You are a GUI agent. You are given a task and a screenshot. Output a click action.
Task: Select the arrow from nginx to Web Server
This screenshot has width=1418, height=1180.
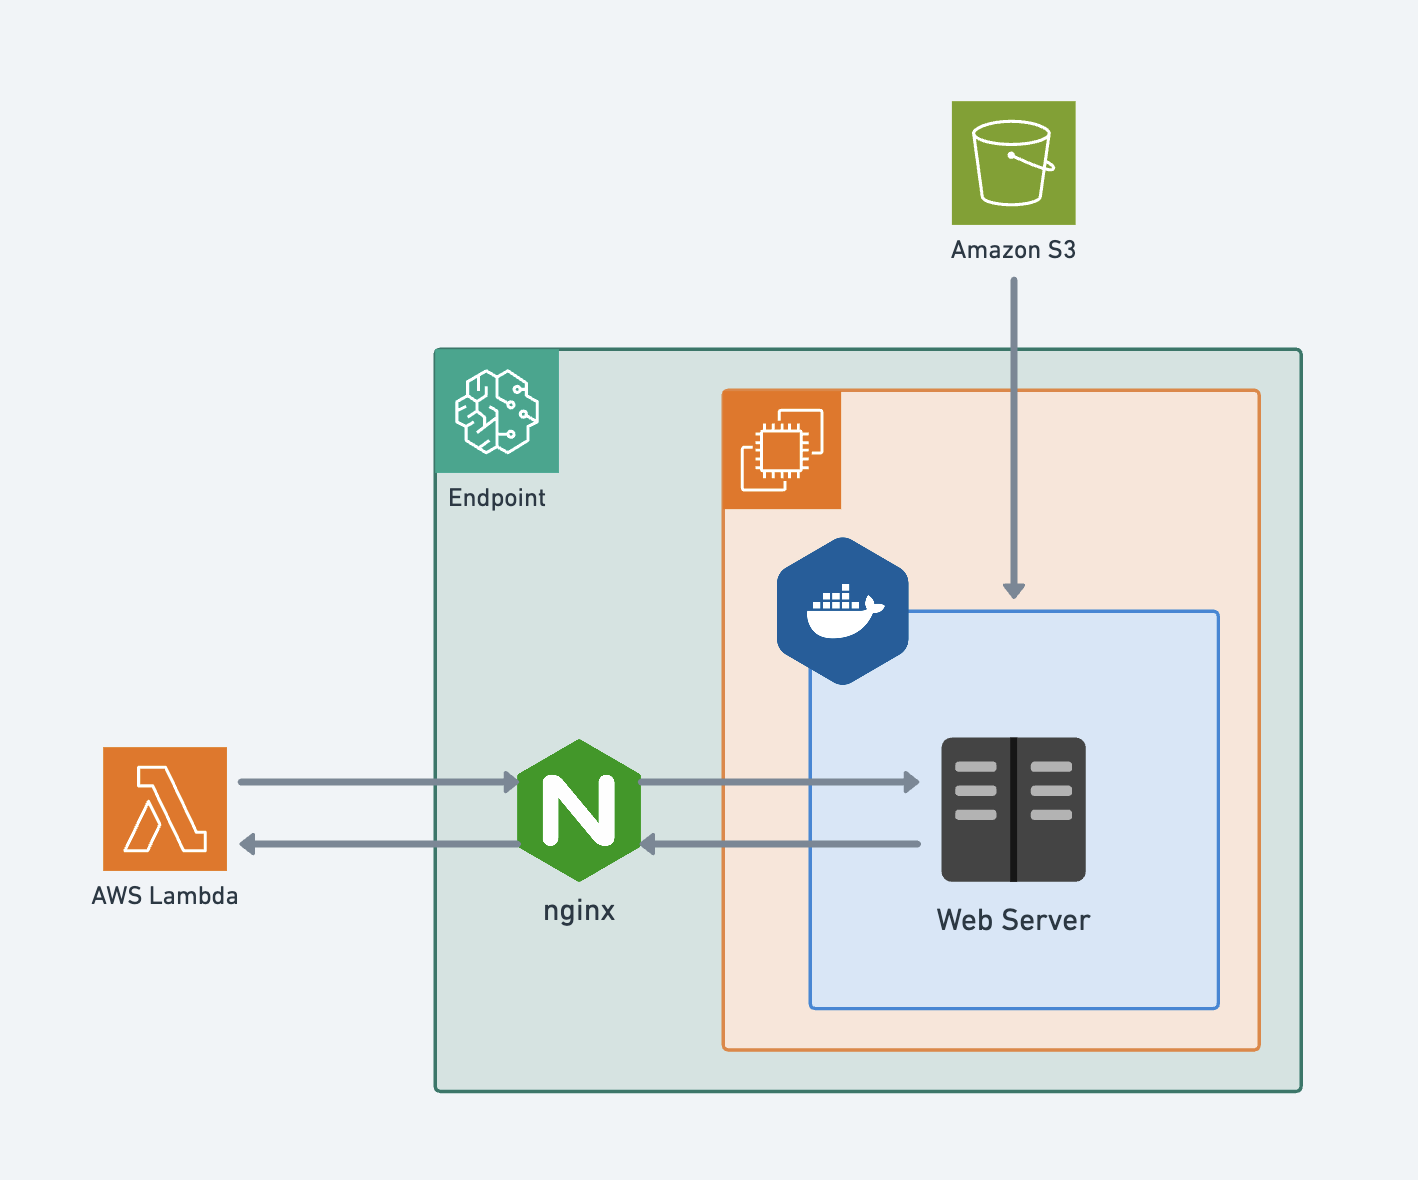780,782
